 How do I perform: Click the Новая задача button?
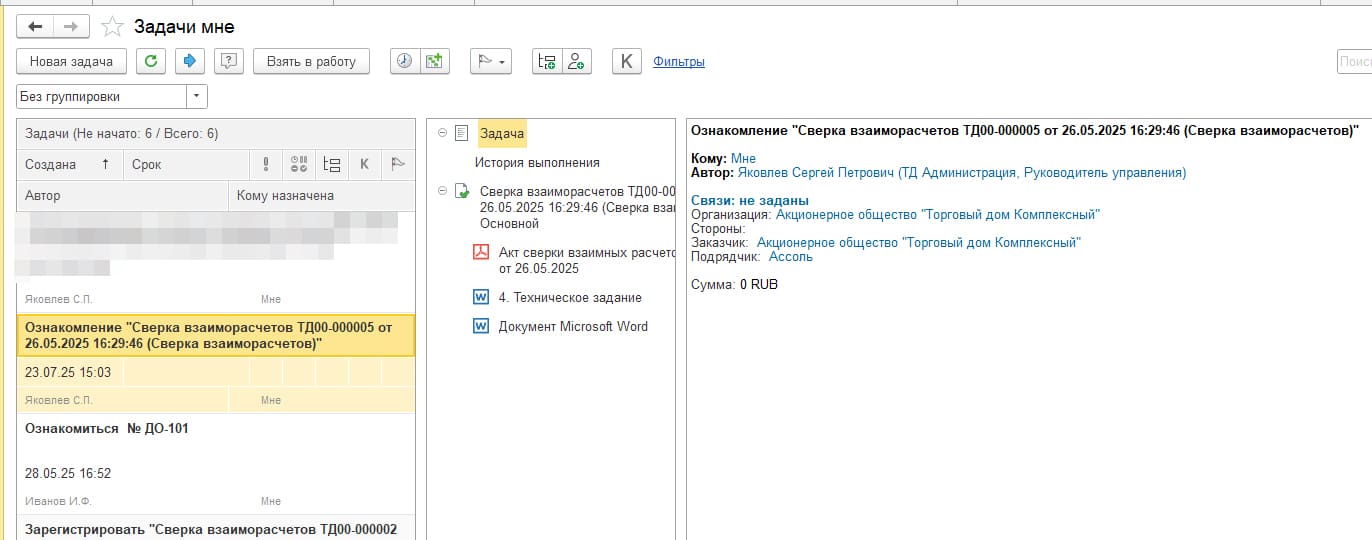71,61
